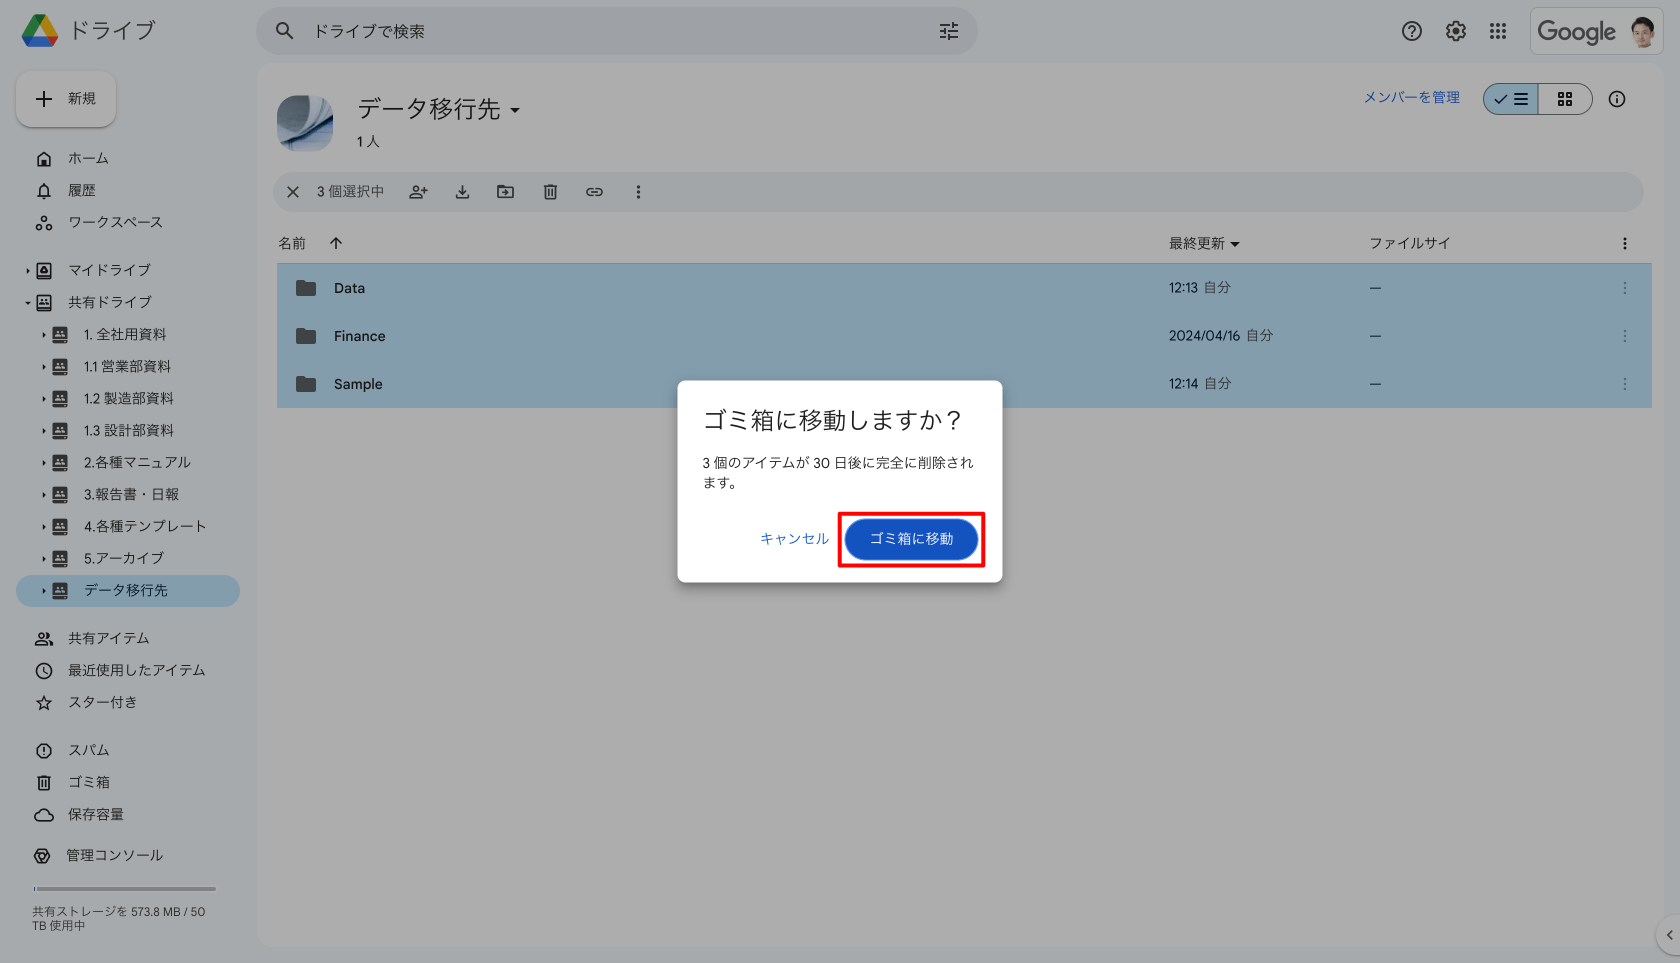Collapse the 共有ドライブ tree node
Viewport: 1680px width, 963px height.
[x=28, y=302]
